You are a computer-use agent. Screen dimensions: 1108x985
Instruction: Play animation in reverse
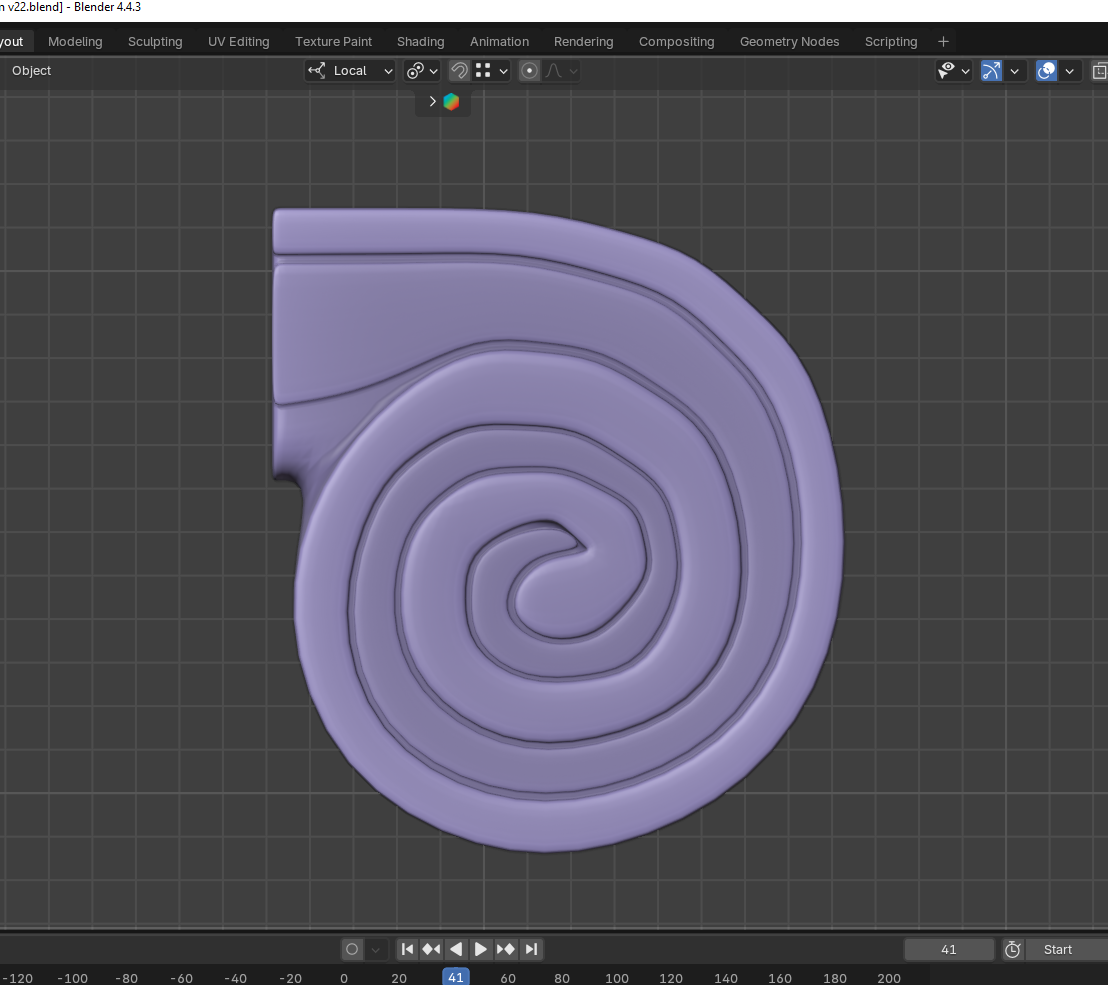456,949
